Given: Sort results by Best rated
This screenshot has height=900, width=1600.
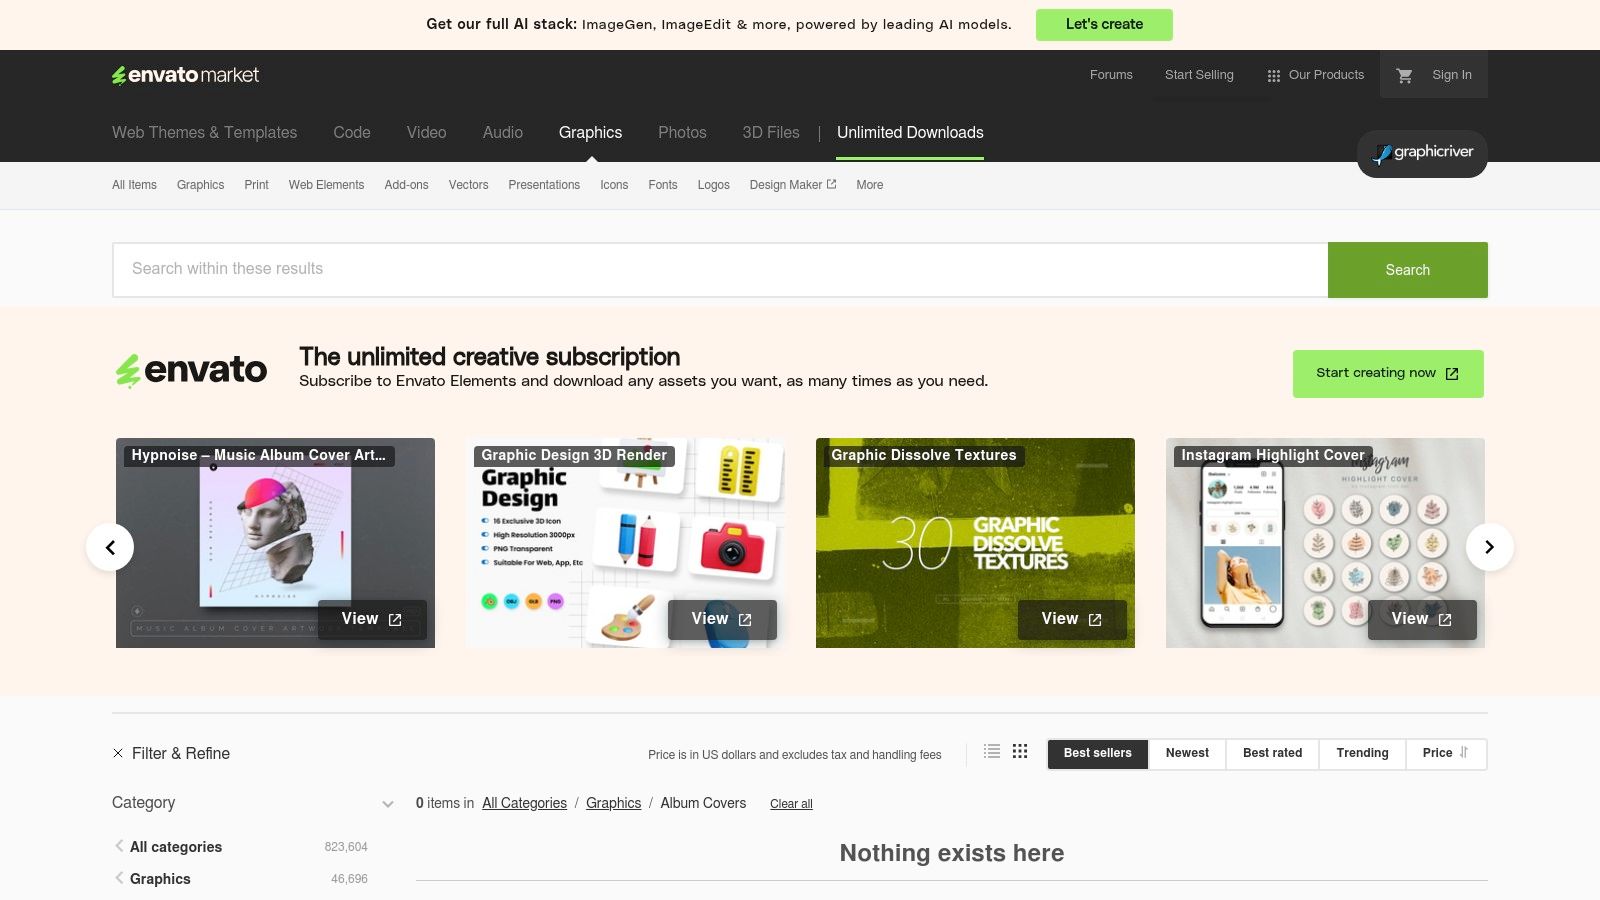Looking at the screenshot, I should [1272, 754].
